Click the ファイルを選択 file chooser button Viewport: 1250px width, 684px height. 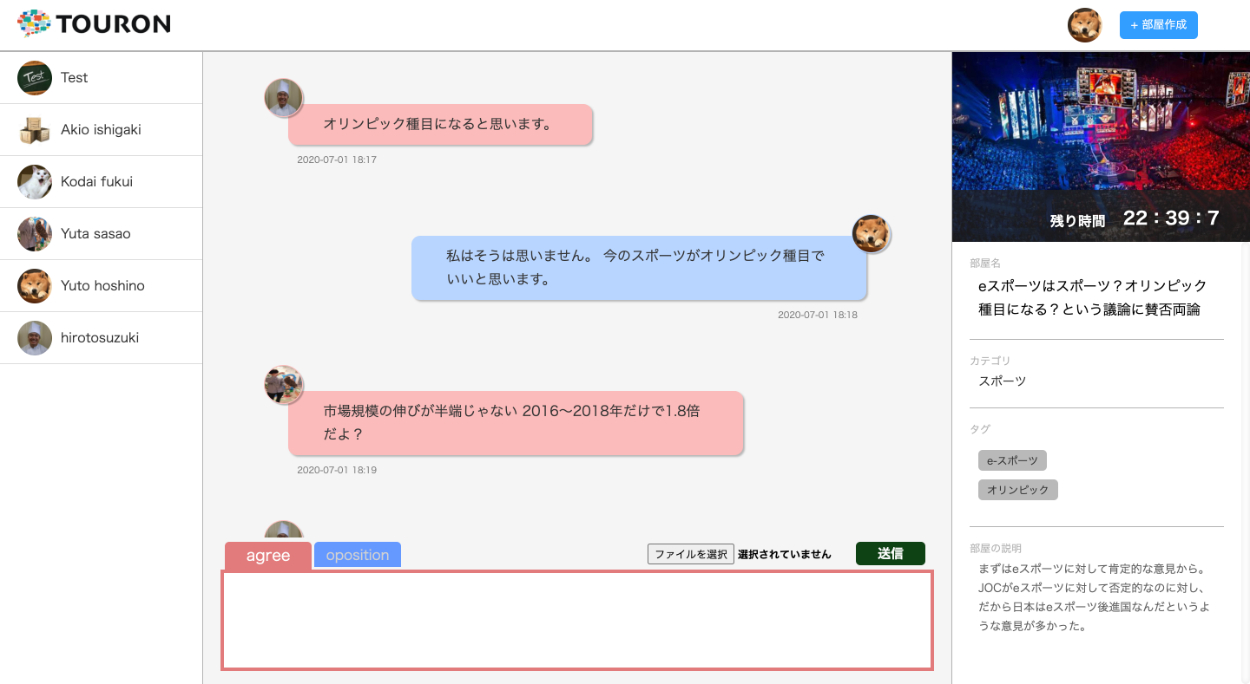(691, 554)
